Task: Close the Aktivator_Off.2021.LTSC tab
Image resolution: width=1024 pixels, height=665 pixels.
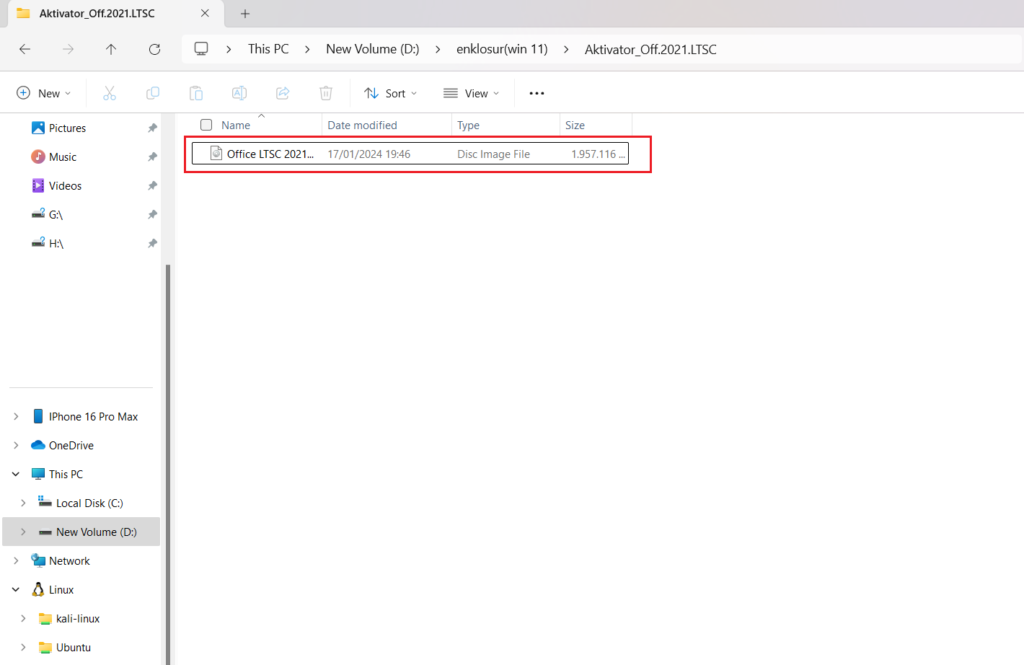Action: tap(205, 13)
